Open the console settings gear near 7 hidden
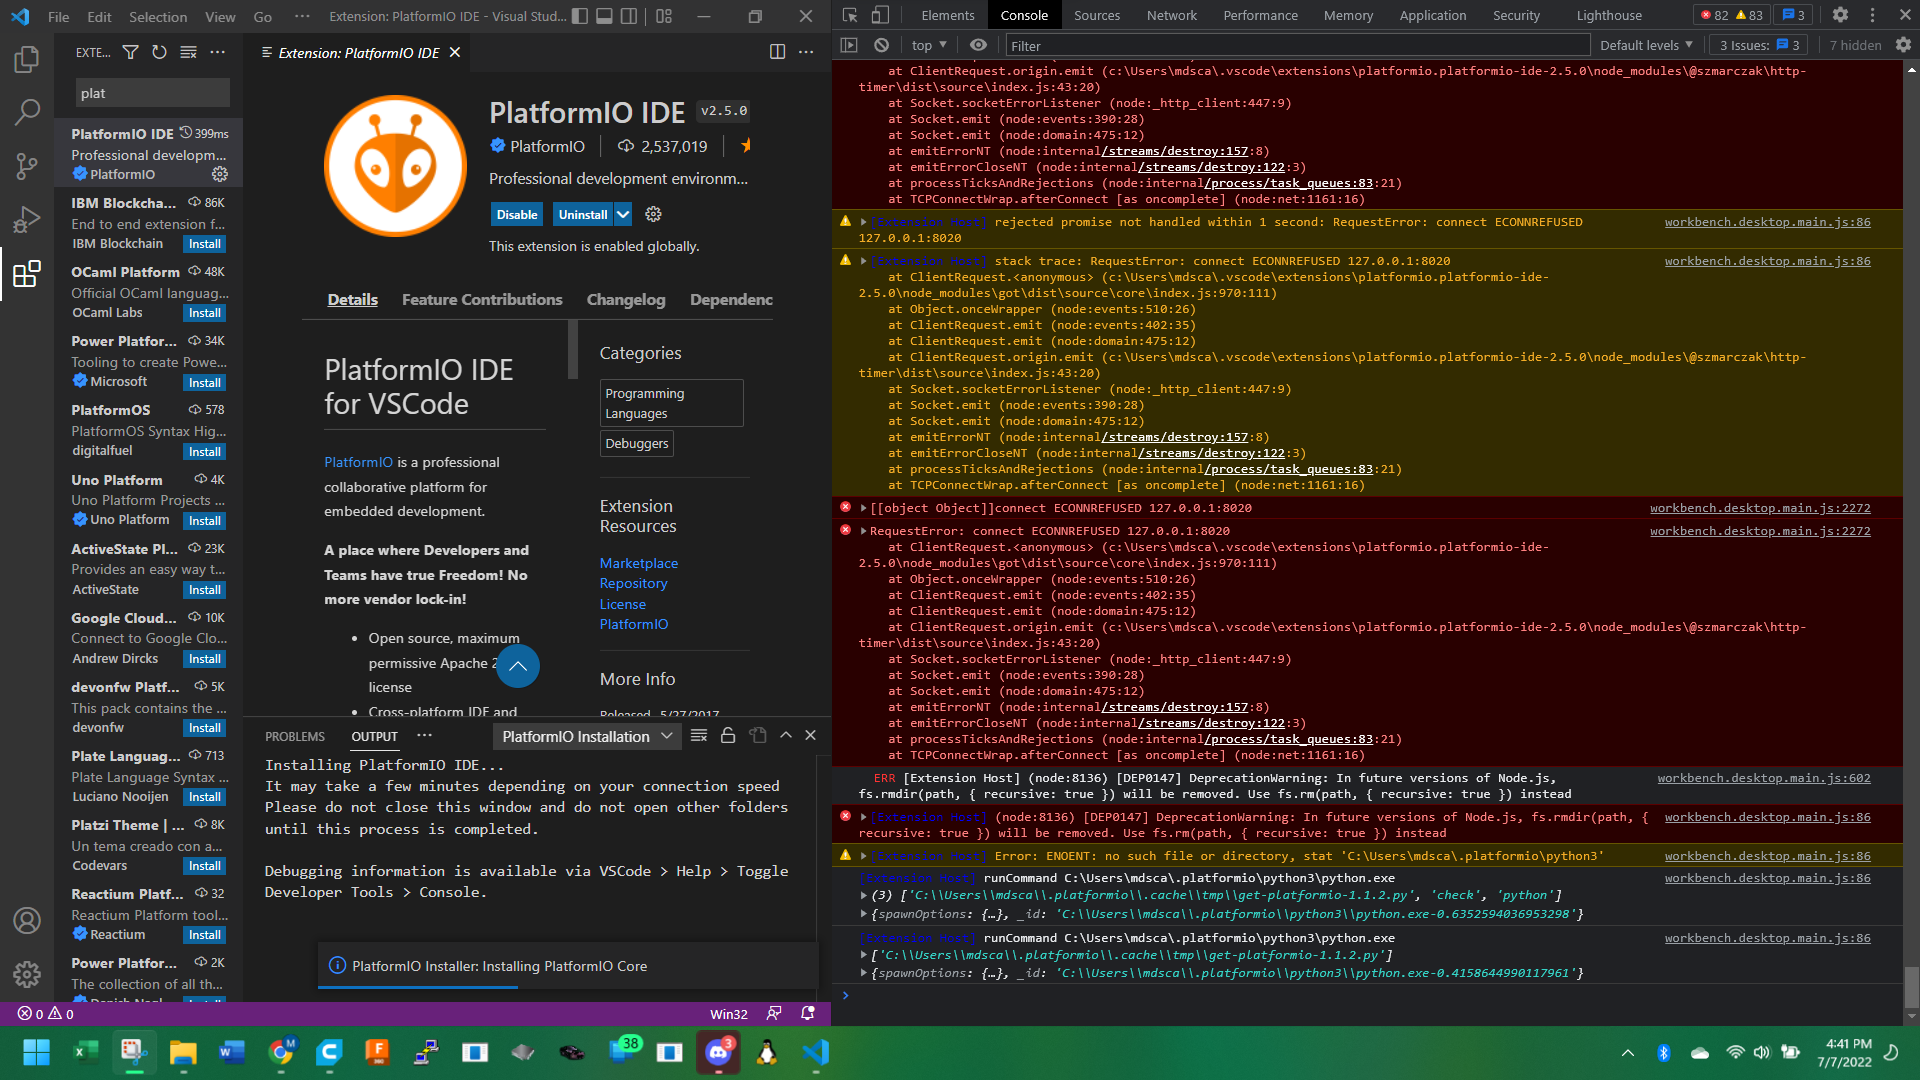The image size is (1920, 1080). [x=1903, y=45]
